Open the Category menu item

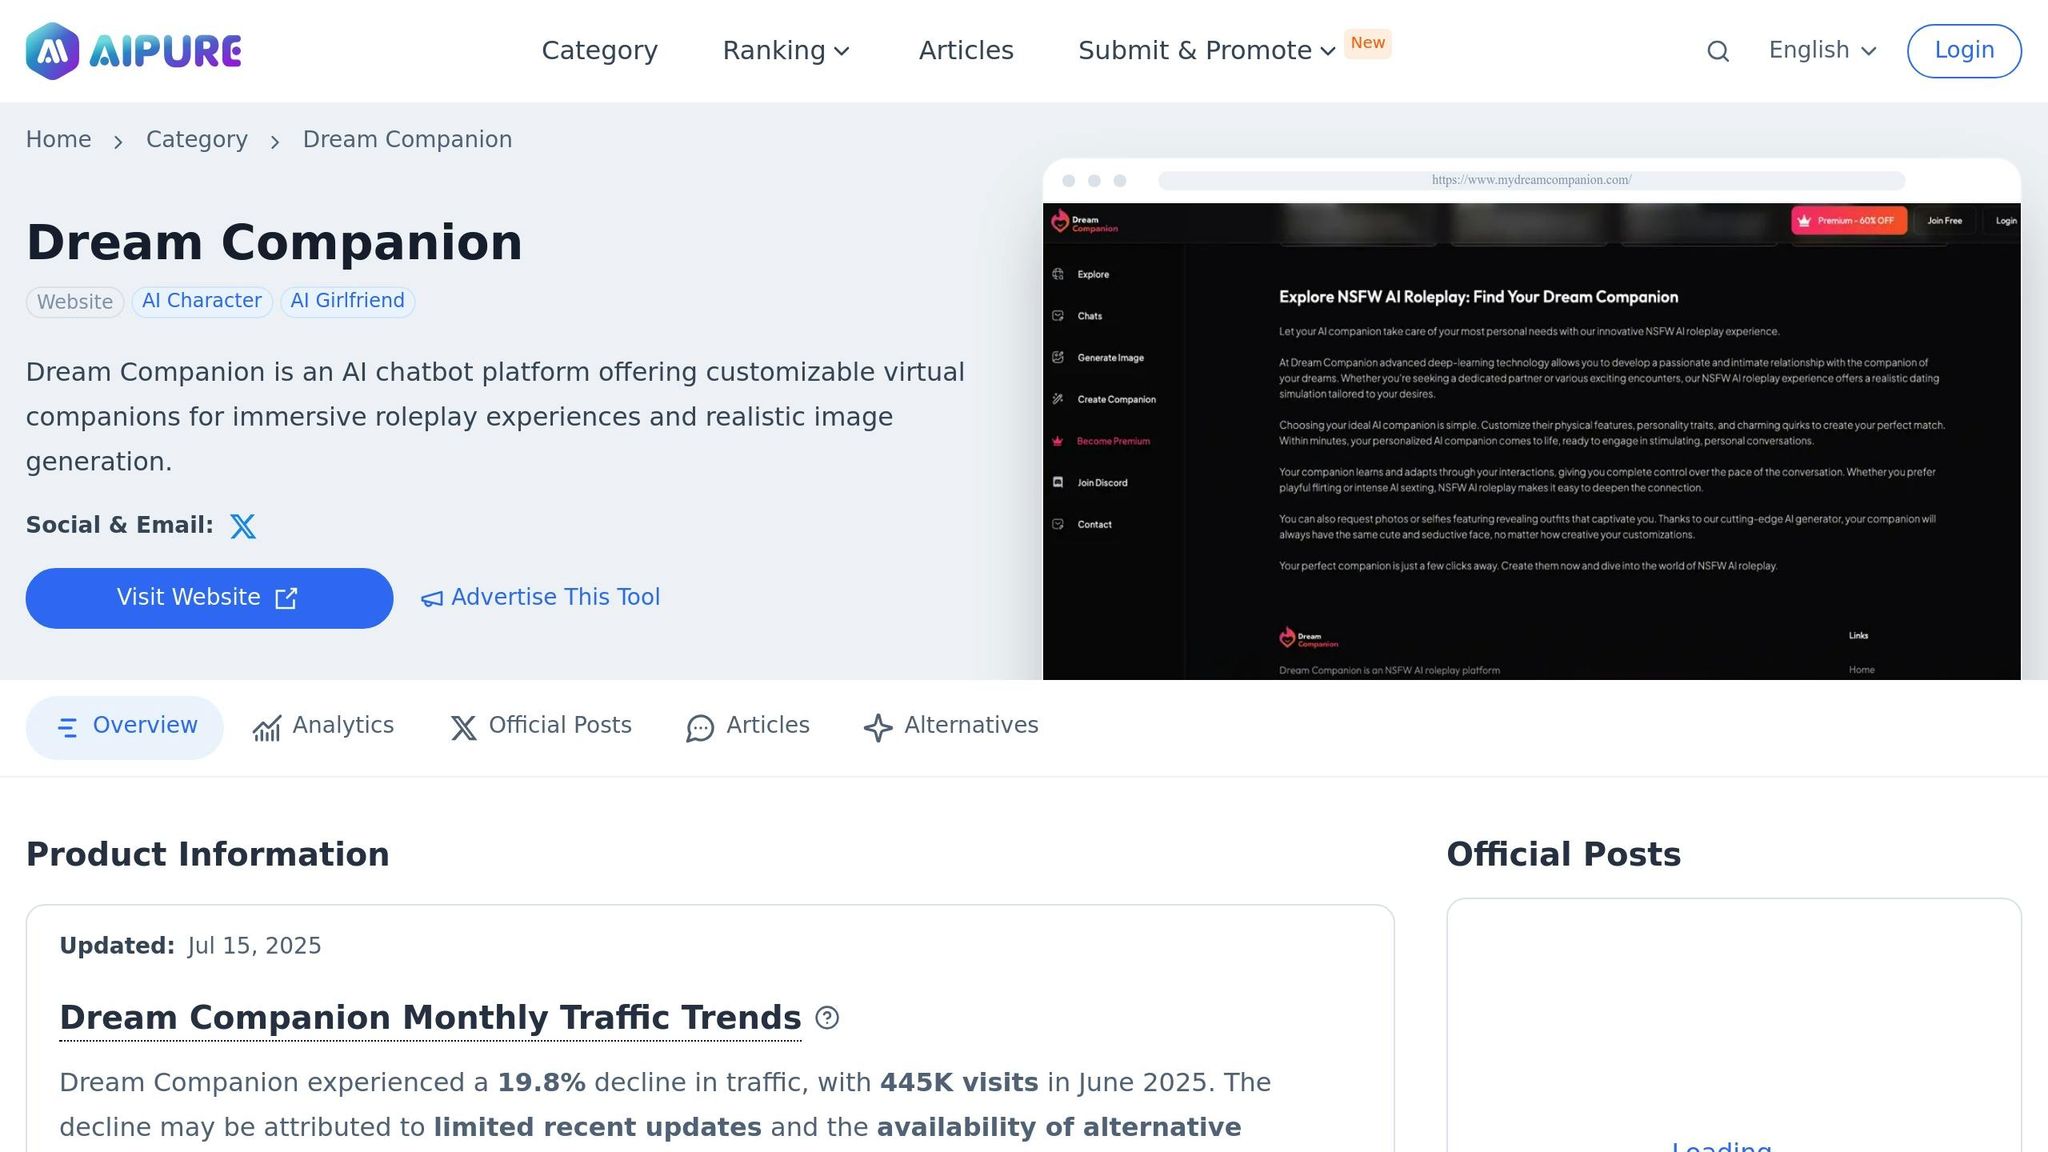tap(600, 51)
